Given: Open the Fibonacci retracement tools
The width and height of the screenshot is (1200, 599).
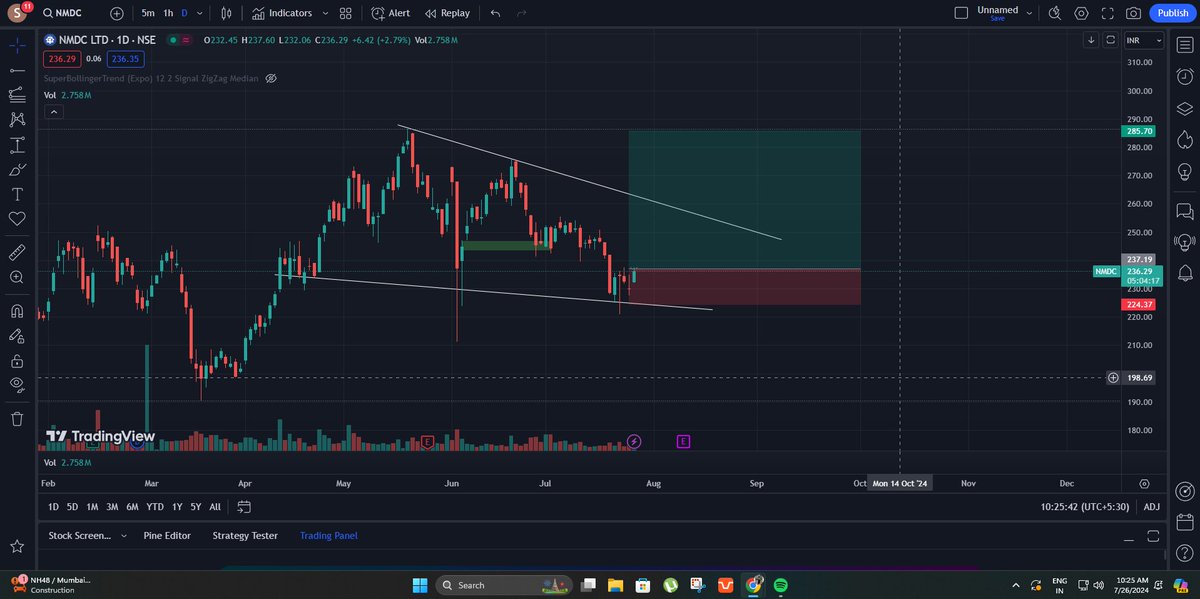Looking at the screenshot, I should pyautogui.click(x=17, y=95).
